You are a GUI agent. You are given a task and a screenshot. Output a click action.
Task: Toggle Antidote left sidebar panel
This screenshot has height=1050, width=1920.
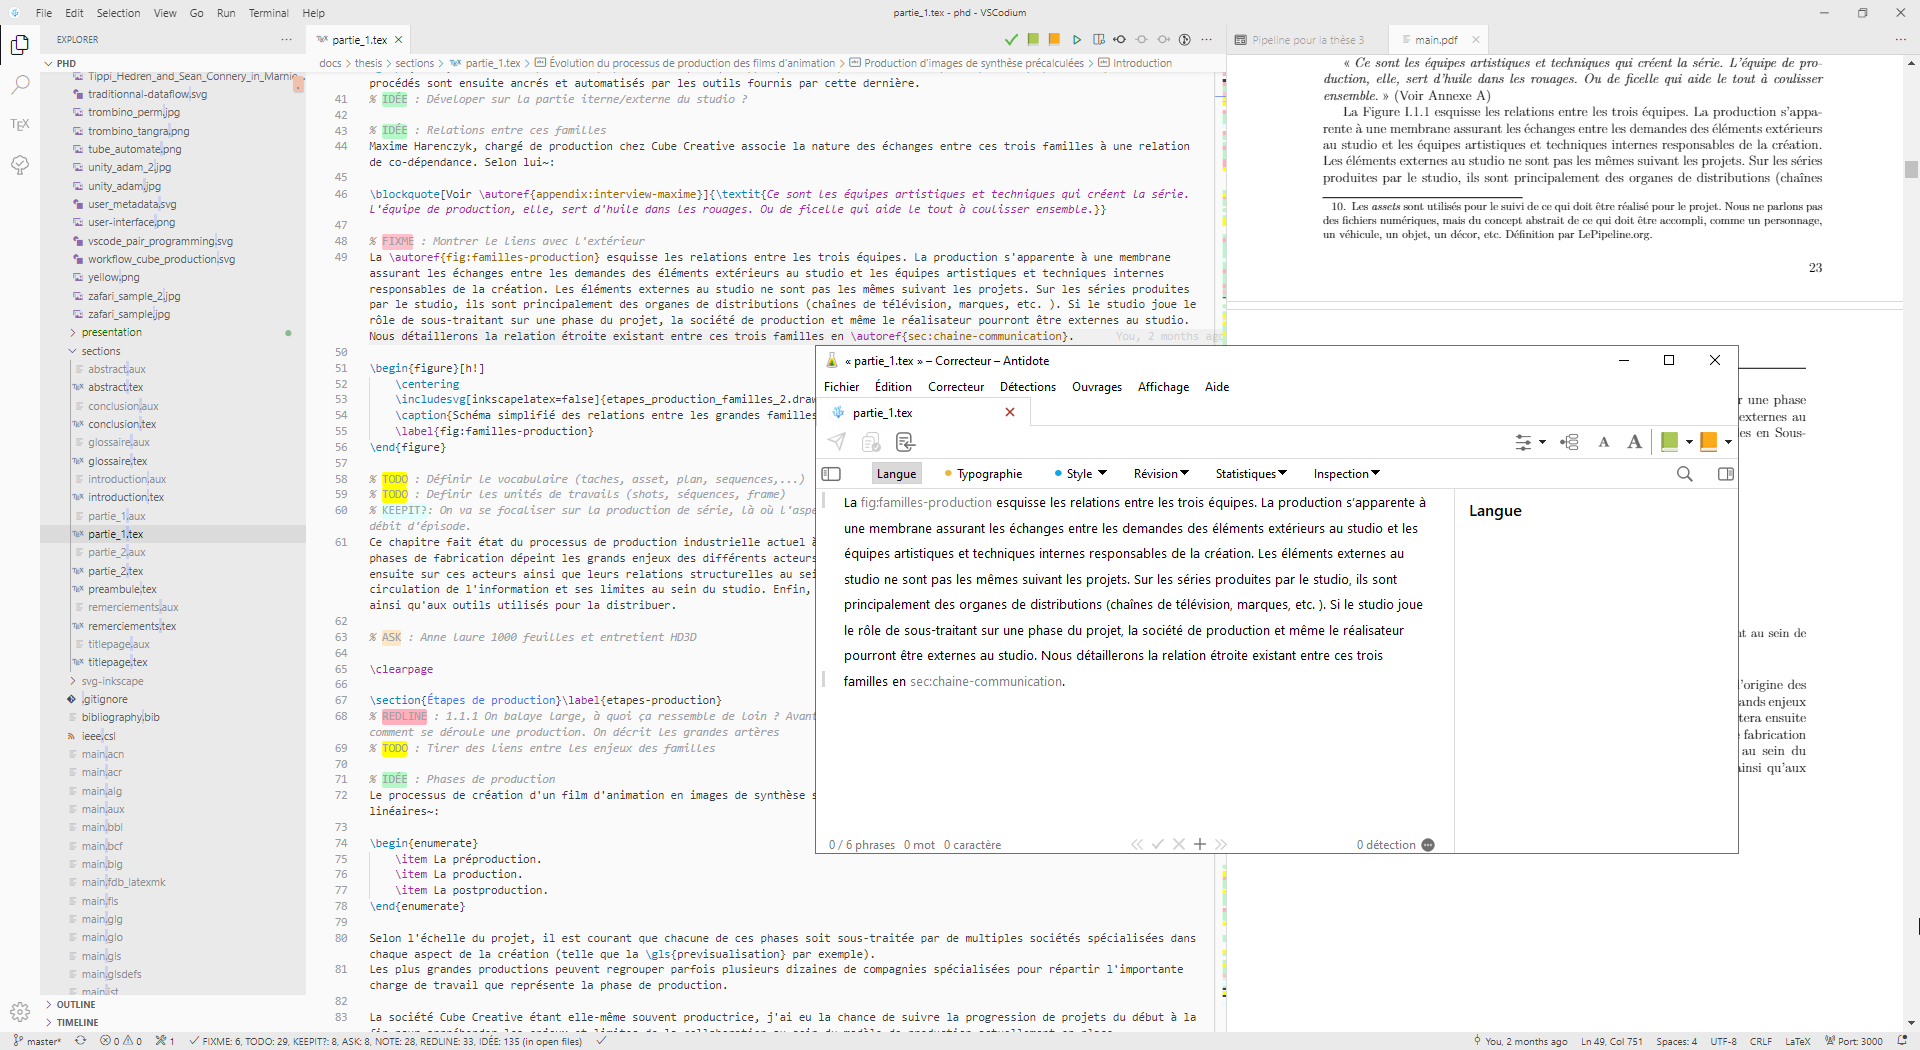tap(831, 474)
